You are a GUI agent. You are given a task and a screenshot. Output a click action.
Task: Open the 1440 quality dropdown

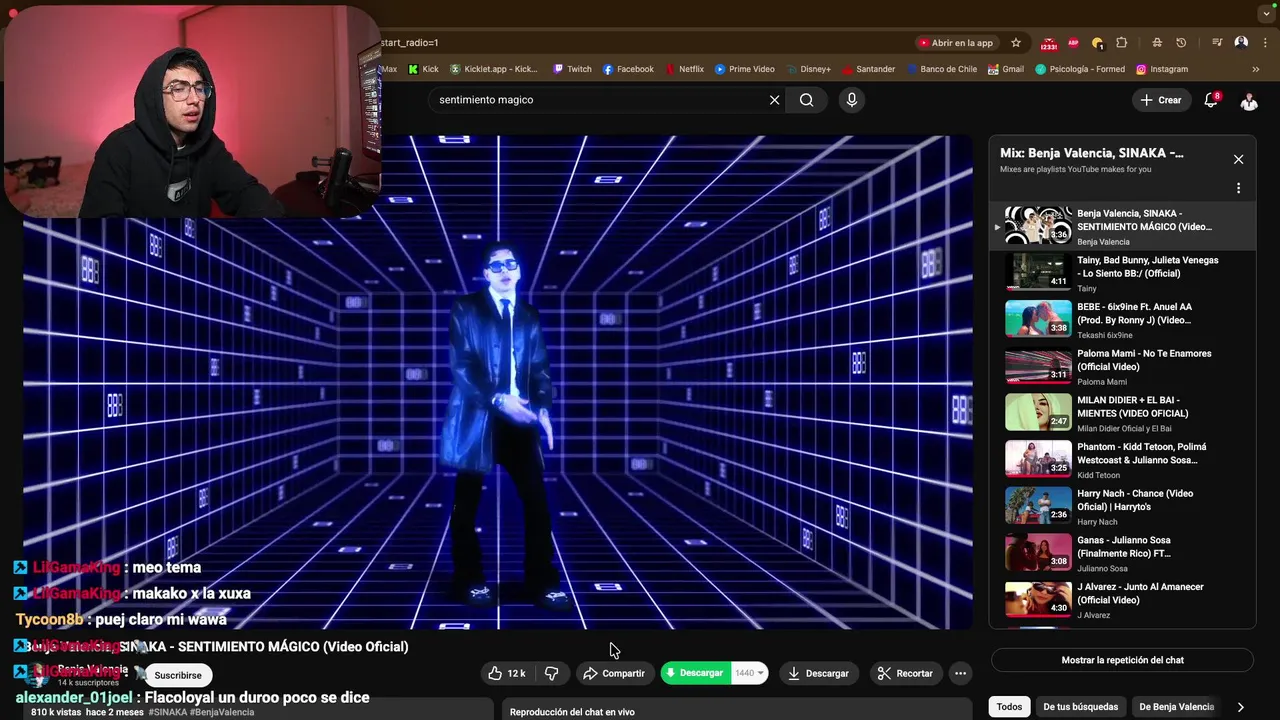tap(750, 673)
